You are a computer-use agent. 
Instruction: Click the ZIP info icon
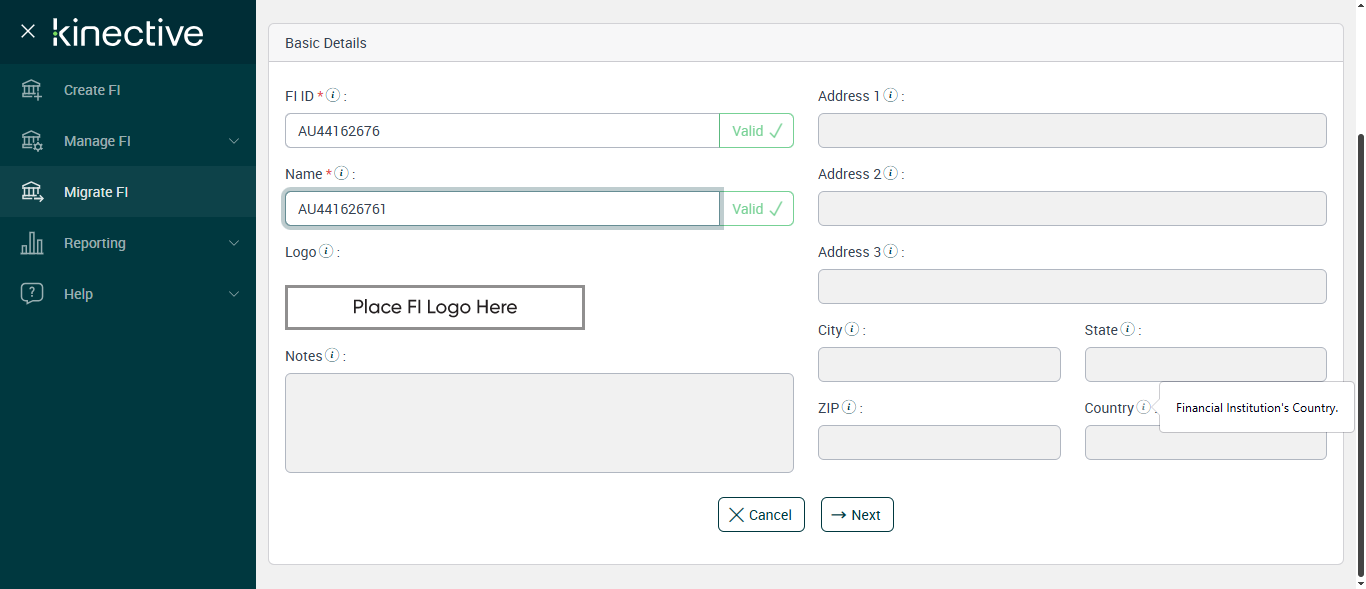coord(849,408)
